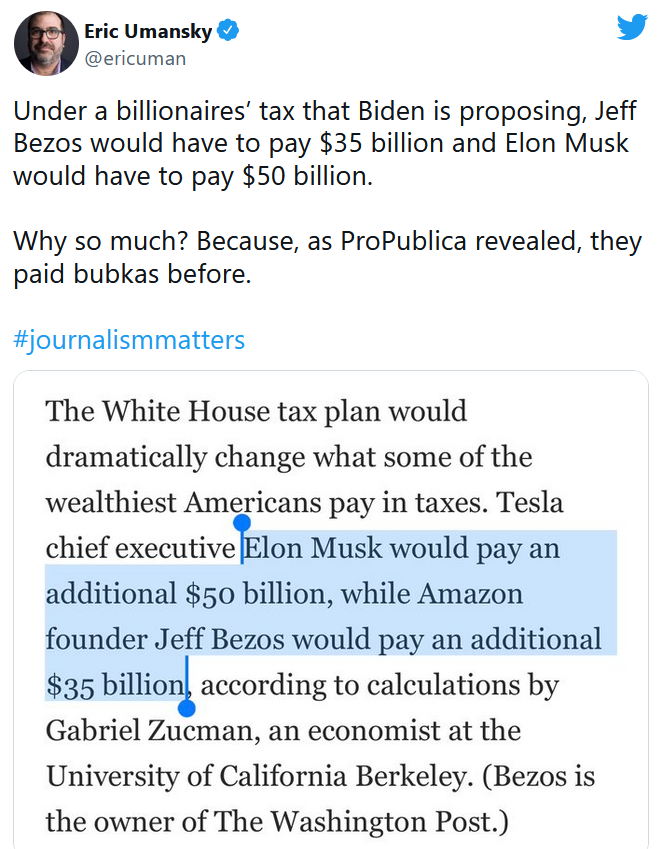Click the word 'bubkas' in the tweet
This screenshot has width=660, height=849.
(x=116, y=273)
